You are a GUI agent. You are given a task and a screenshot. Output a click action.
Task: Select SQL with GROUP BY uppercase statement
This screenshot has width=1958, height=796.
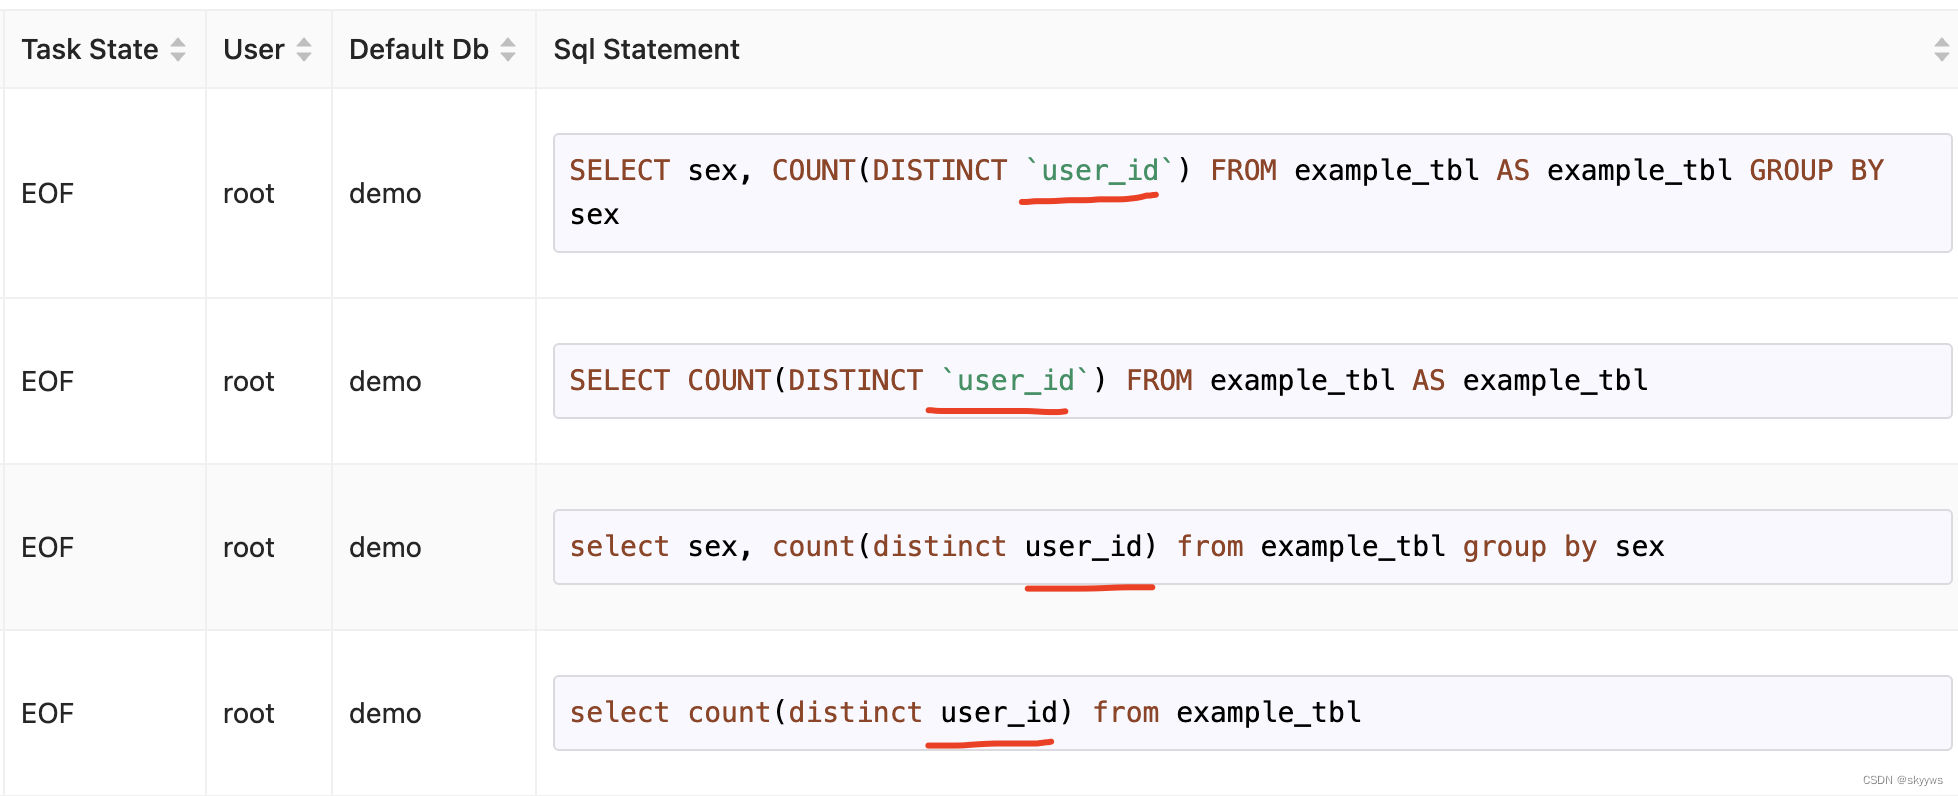coord(1252,193)
